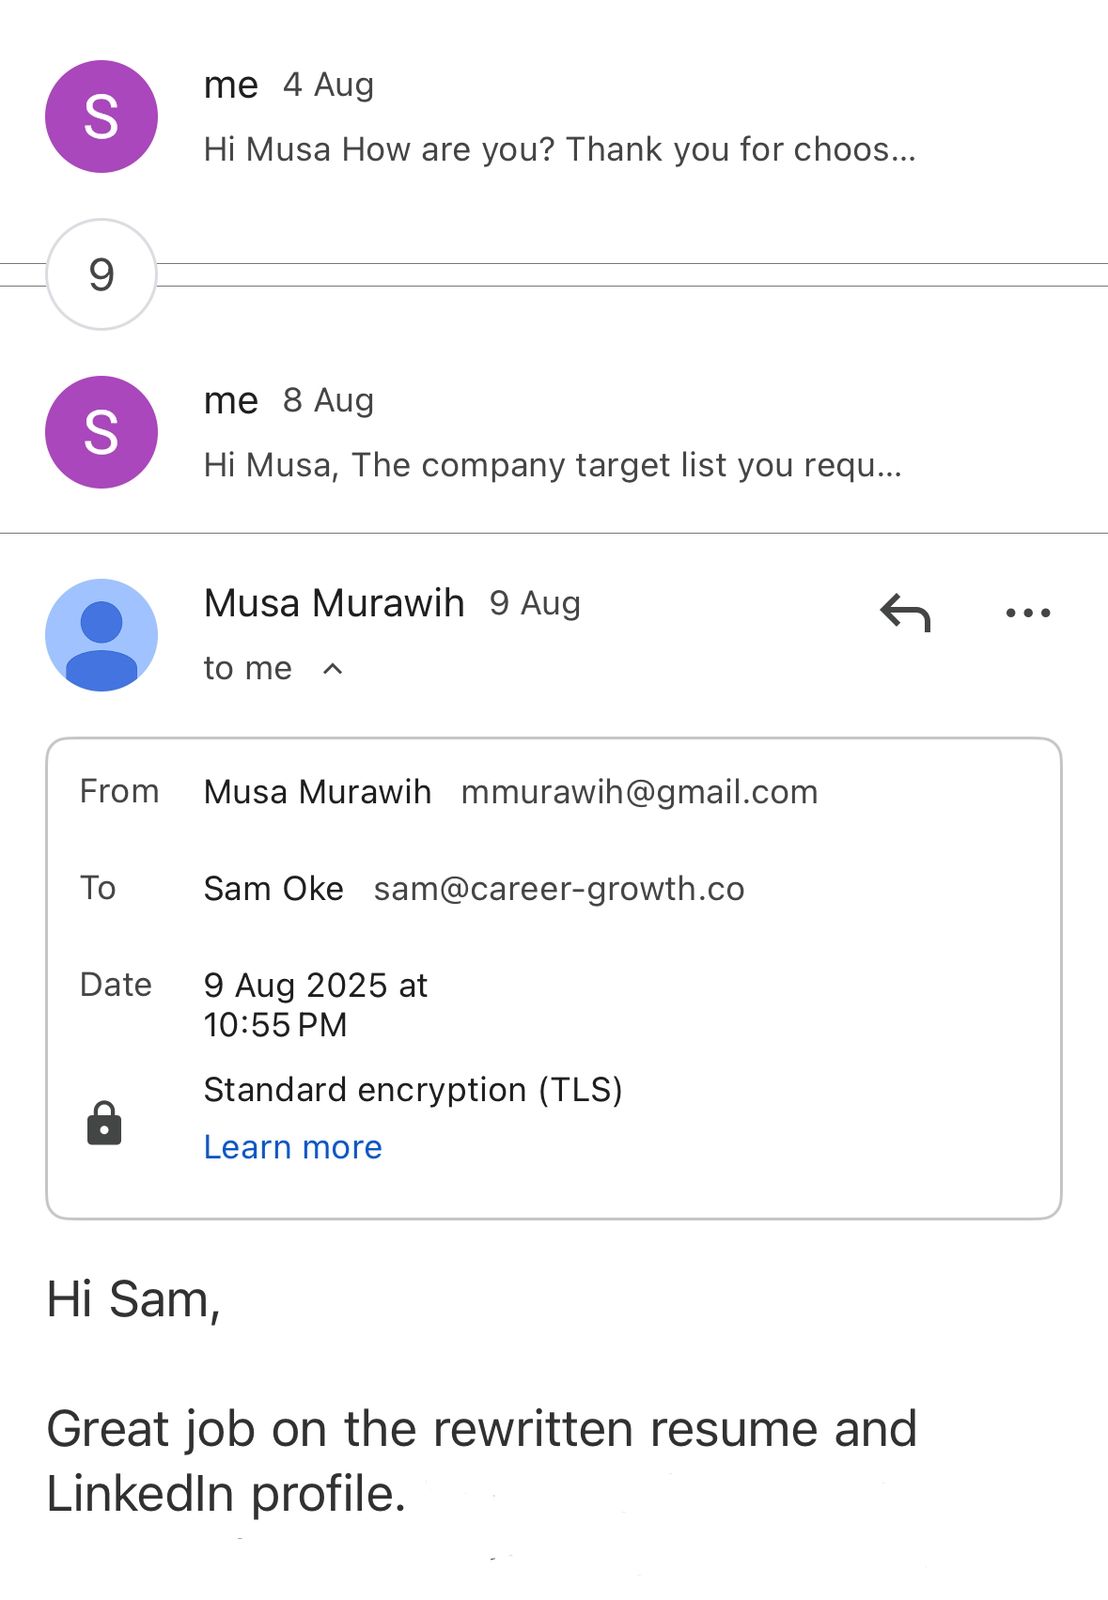
Task: Collapse recipient details with the chevron
Action: pos(333,669)
